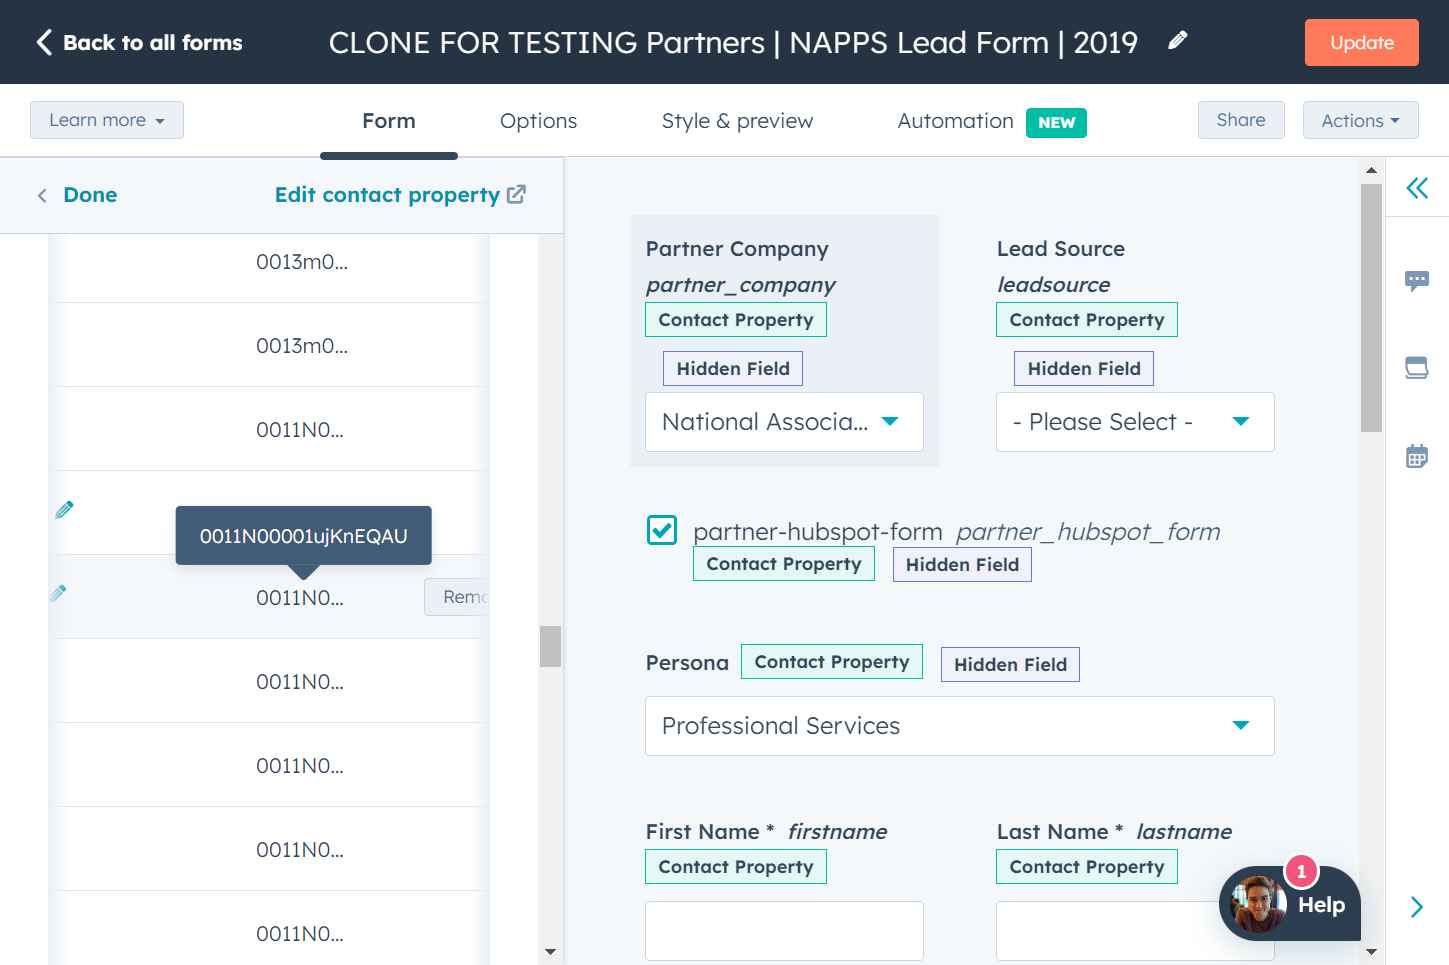Click the Back to all forms link text
Screen dimensions: 1449x965
153,42
